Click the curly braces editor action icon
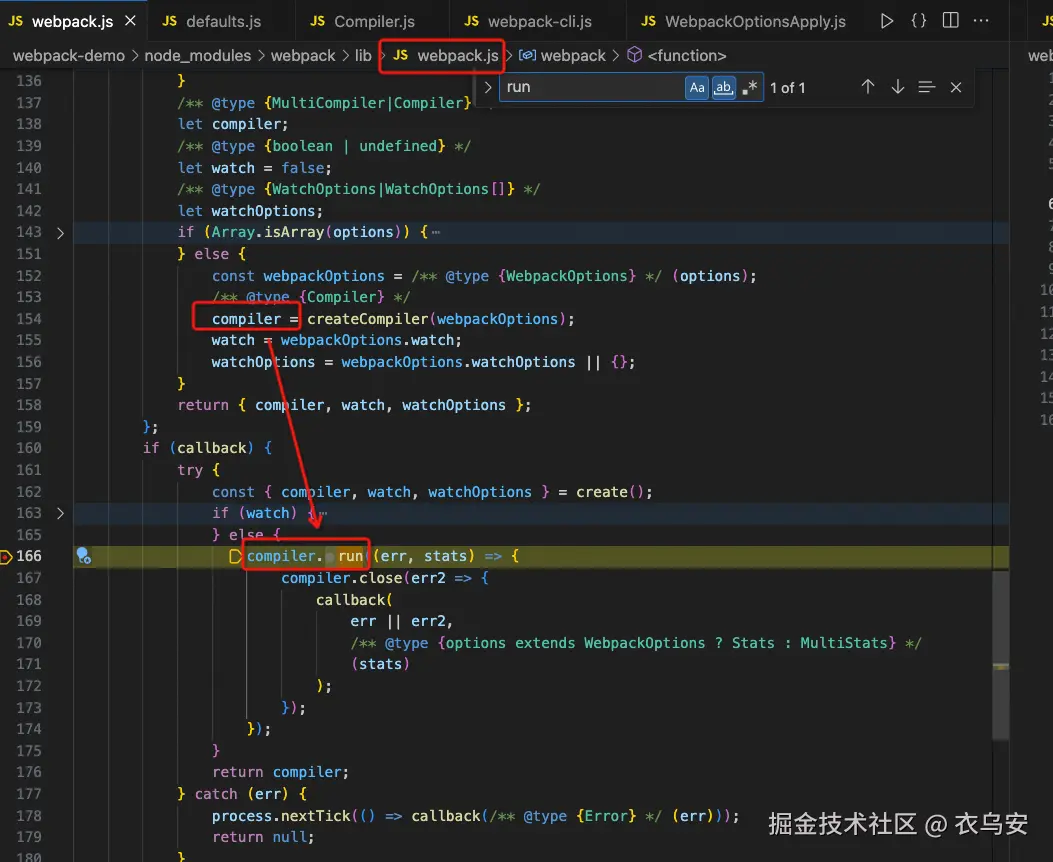Viewport: 1053px width, 862px height. coord(919,21)
